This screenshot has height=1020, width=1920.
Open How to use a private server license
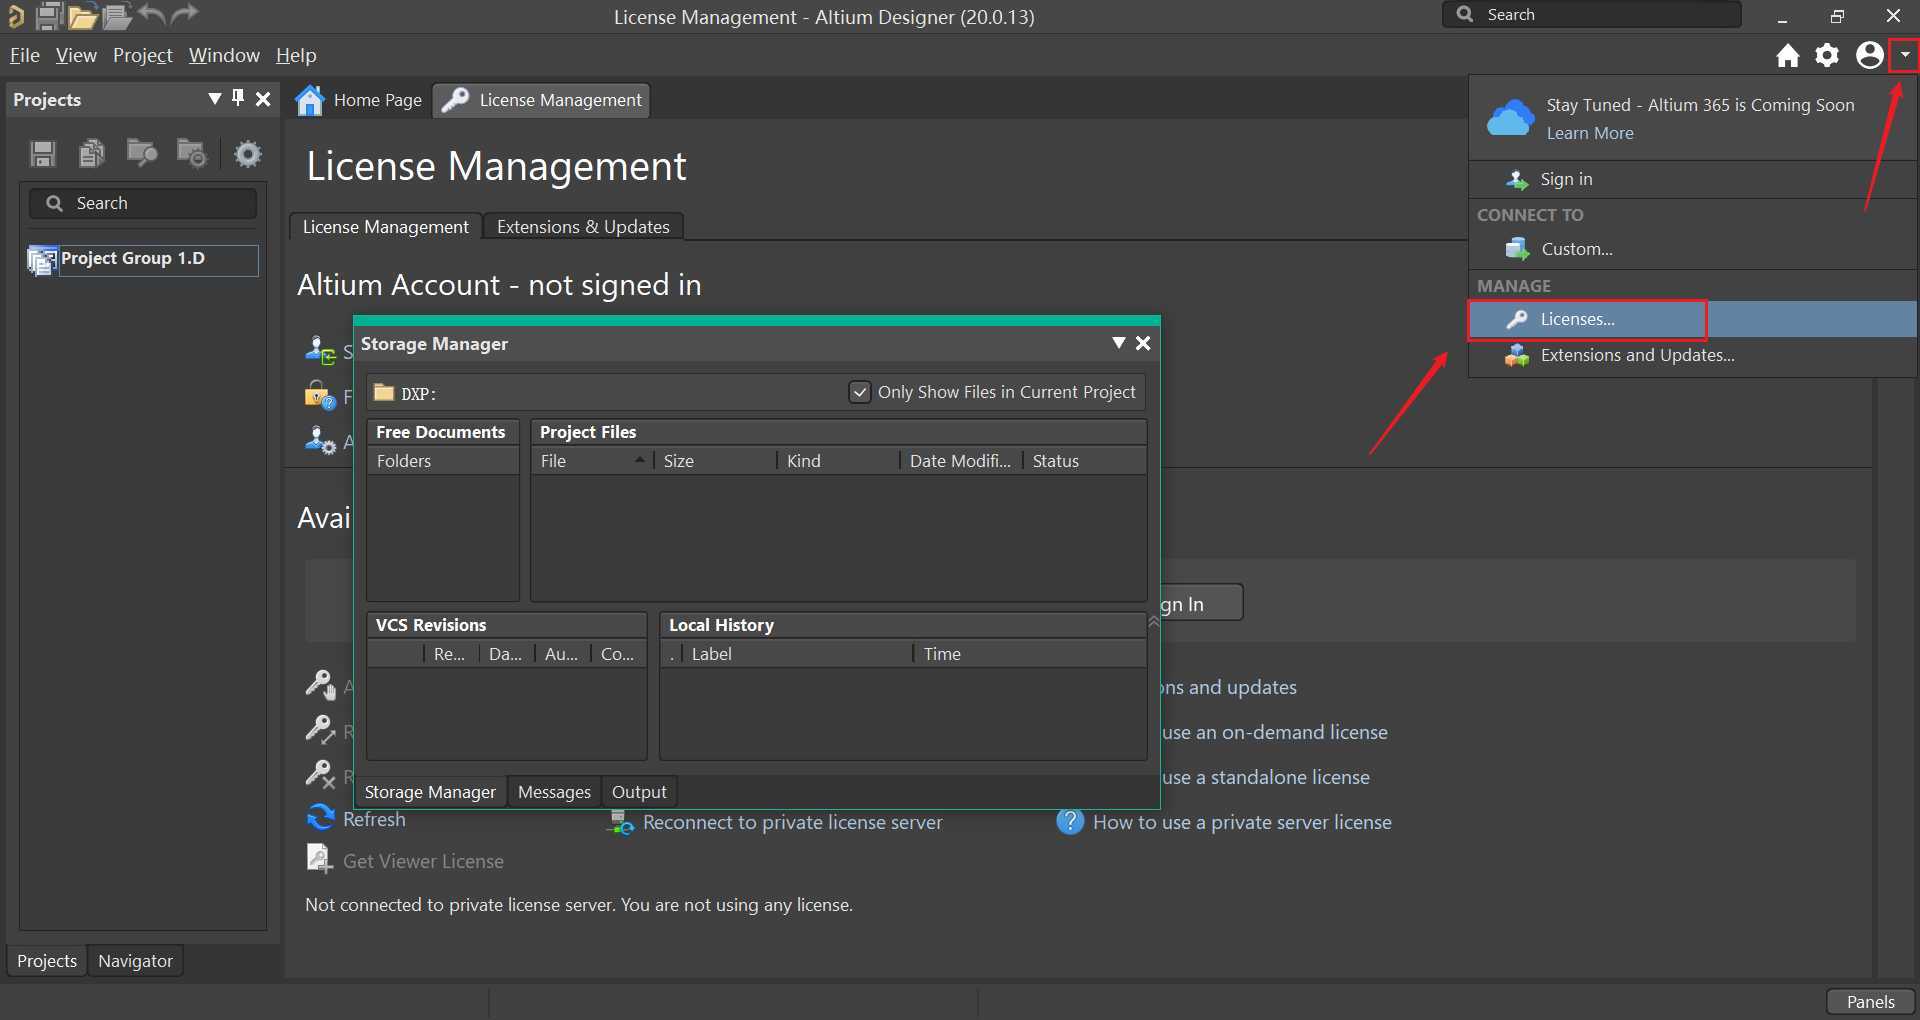(x=1242, y=822)
